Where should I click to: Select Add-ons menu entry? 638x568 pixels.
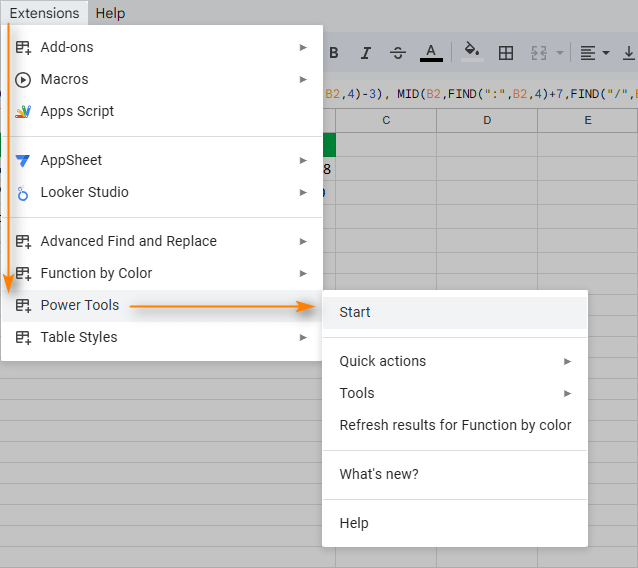tap(162, 47)
